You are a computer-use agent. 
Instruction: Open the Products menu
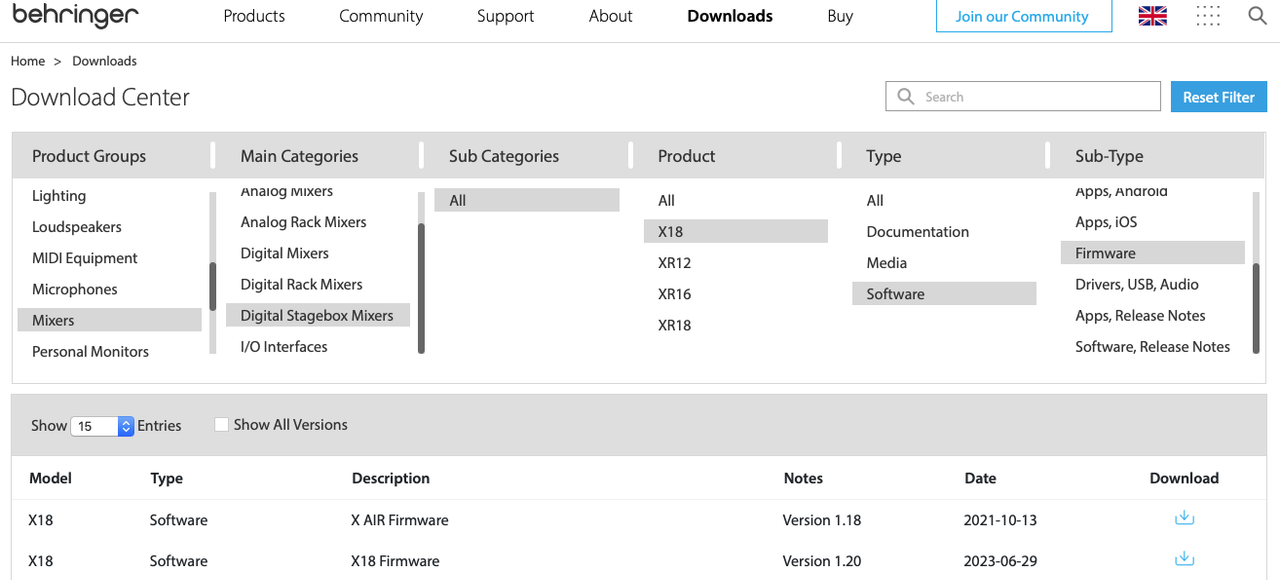[x=254, y=16]
